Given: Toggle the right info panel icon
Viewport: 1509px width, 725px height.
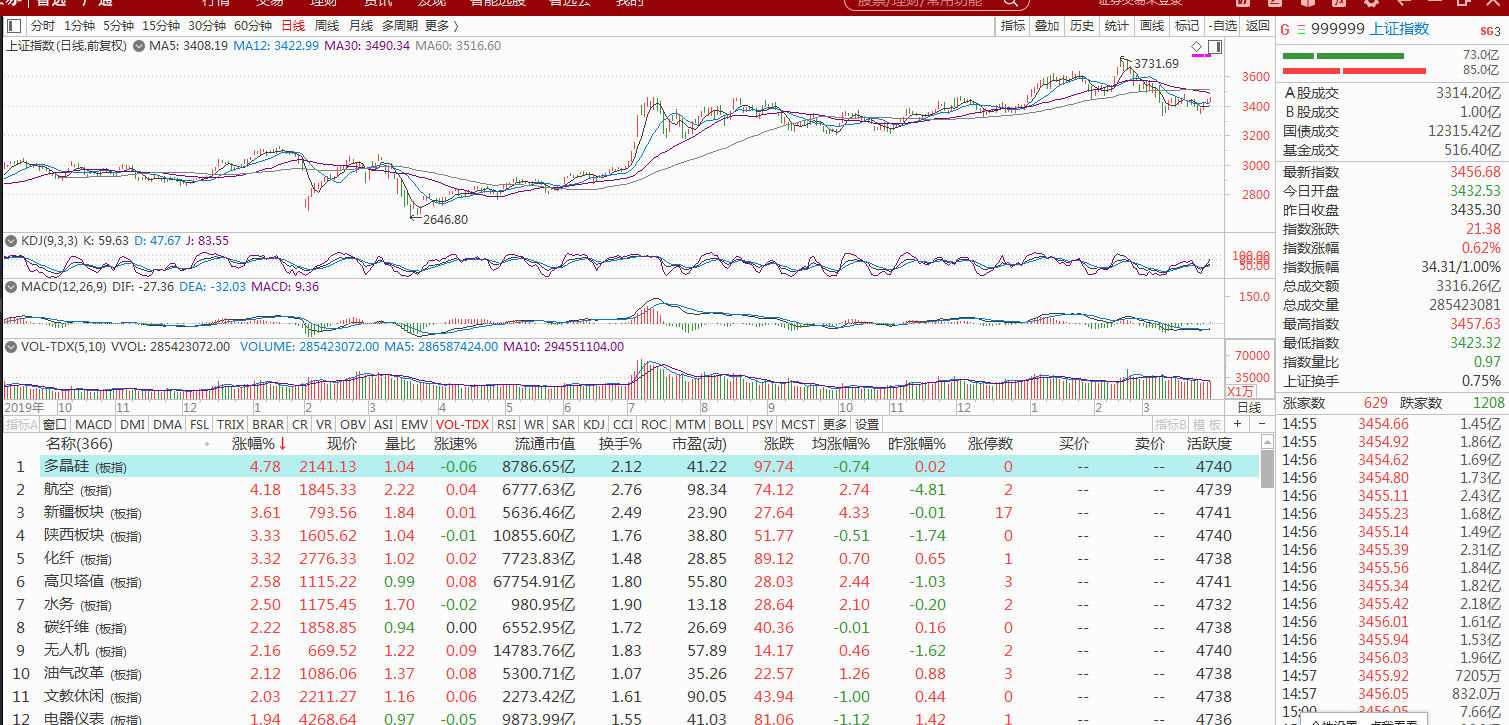Looking at the screenshot, I should click(1215, 47).
